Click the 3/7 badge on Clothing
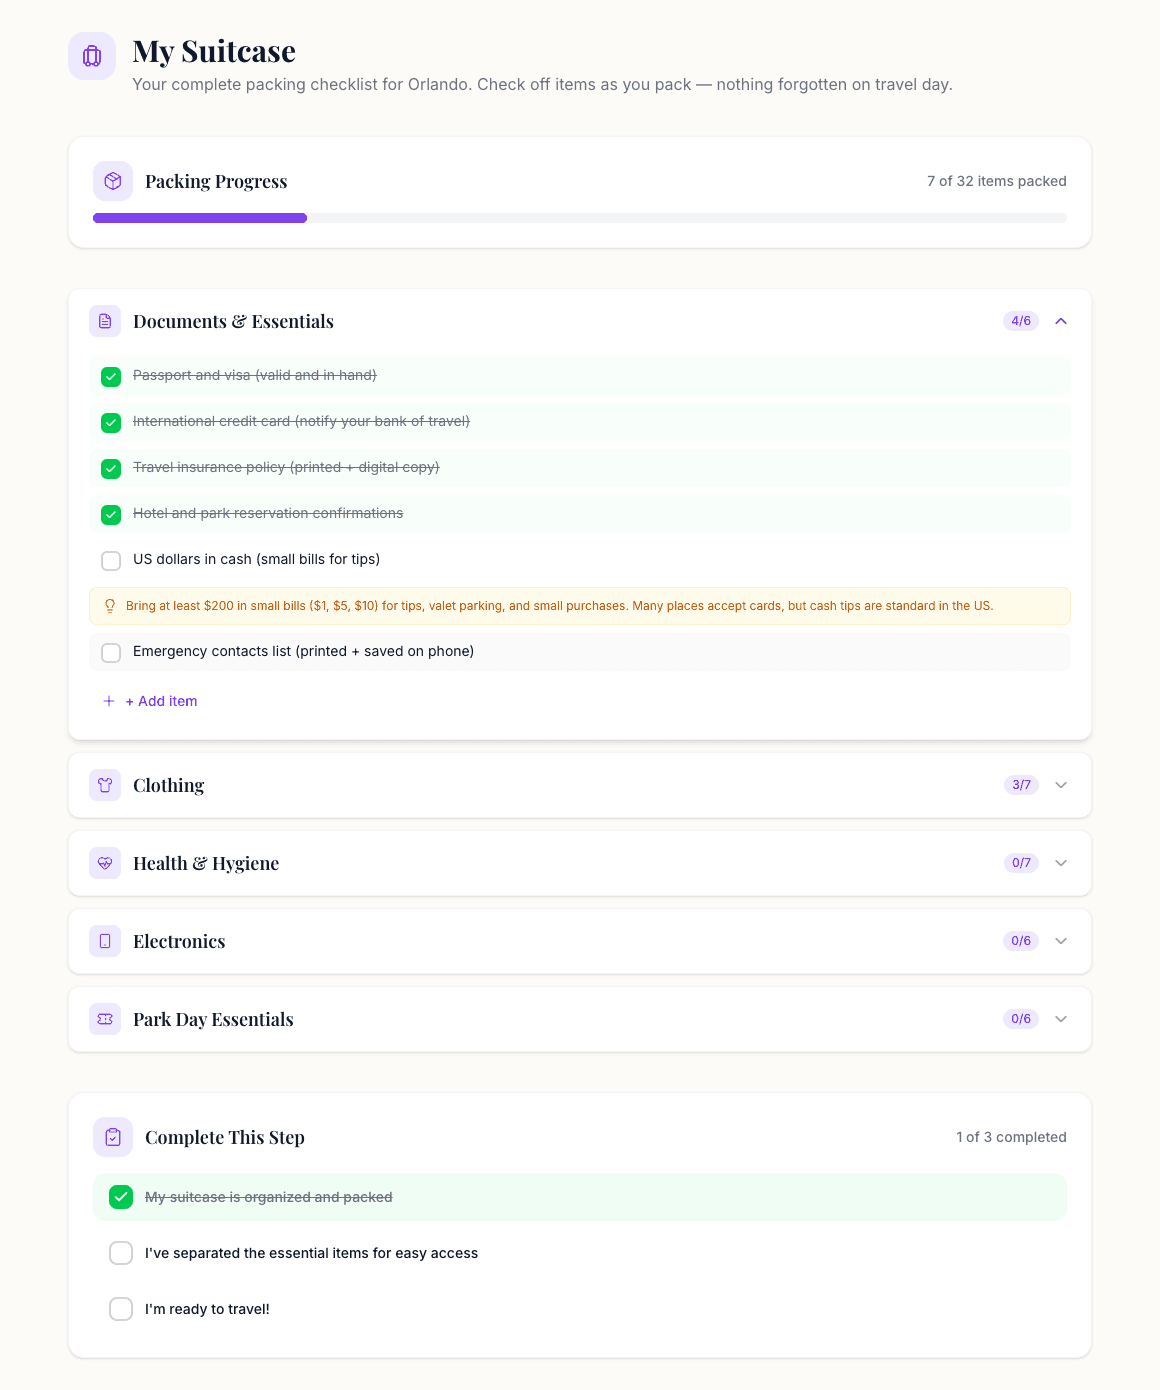The height and width of the screenshot is (1390, 1160). coord(1021,785)
